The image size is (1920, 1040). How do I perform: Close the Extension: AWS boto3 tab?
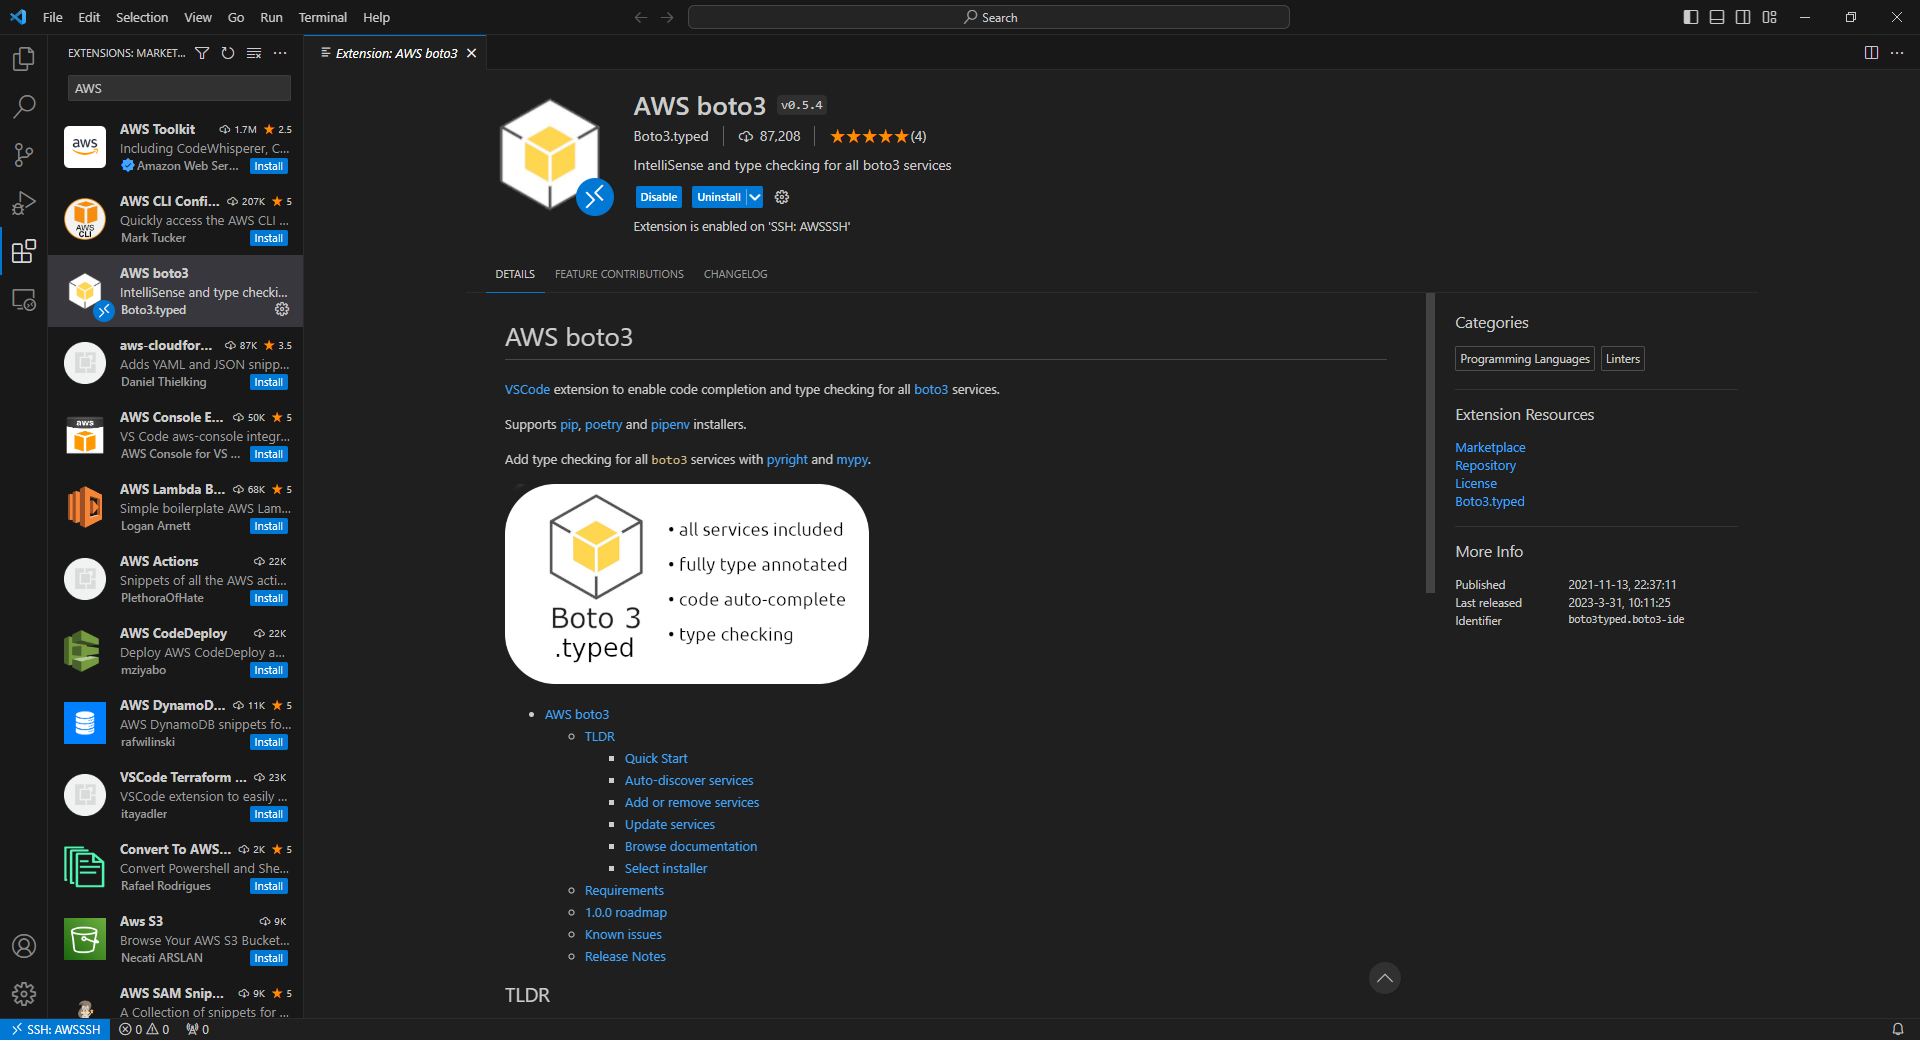(x=471, y=53)
